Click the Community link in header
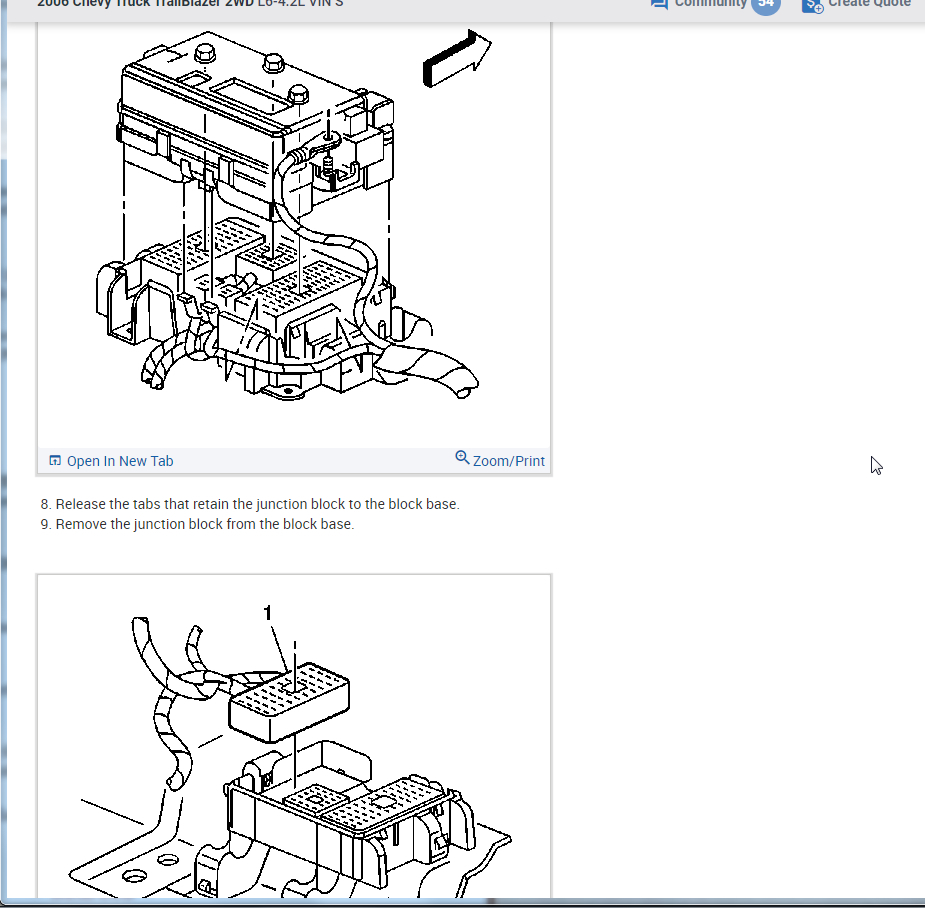The height and width of the screenshot is (908, 925). tap(710, 4)
